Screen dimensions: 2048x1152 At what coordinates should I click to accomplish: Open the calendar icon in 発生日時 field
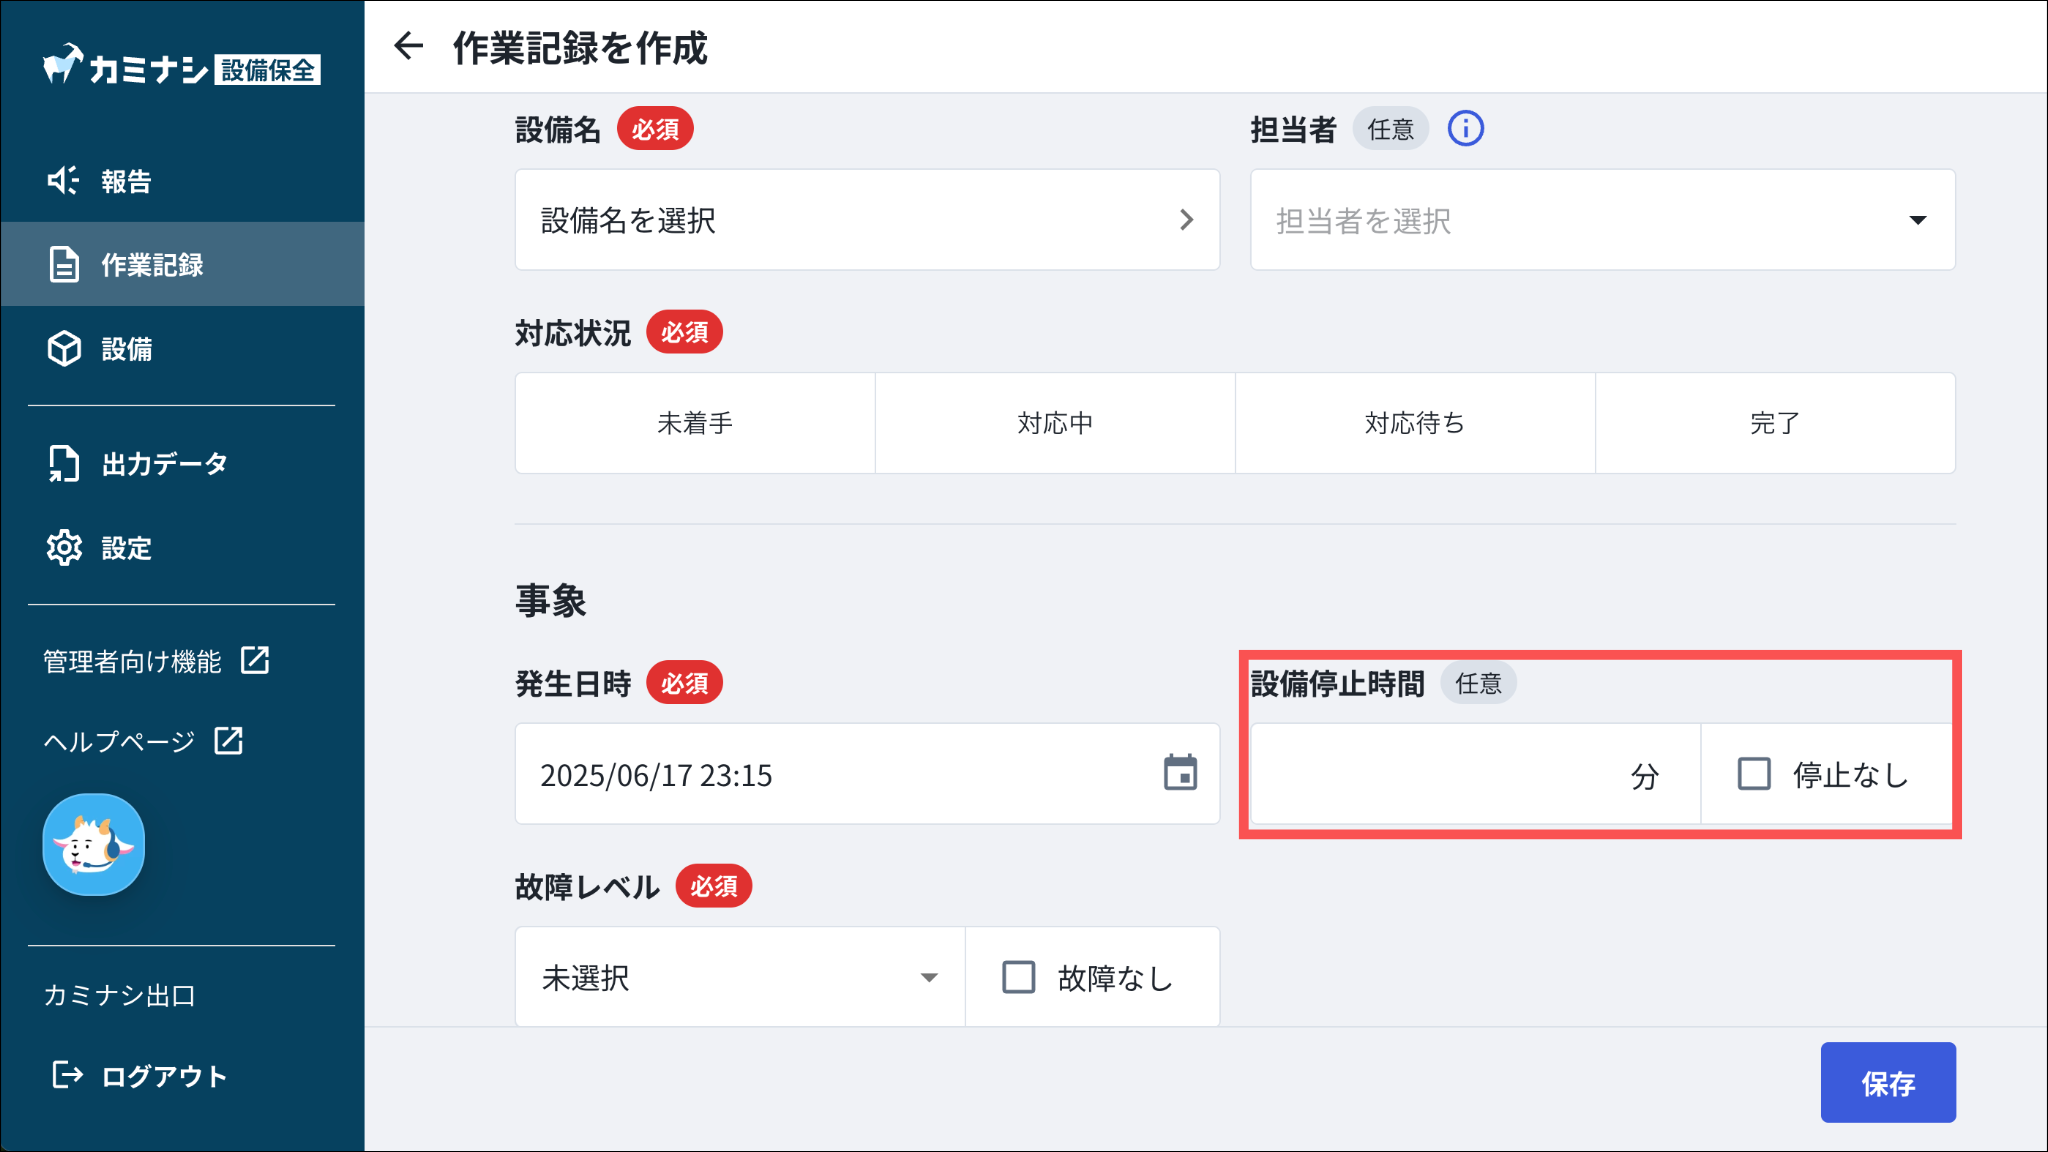click(1180, 773)
